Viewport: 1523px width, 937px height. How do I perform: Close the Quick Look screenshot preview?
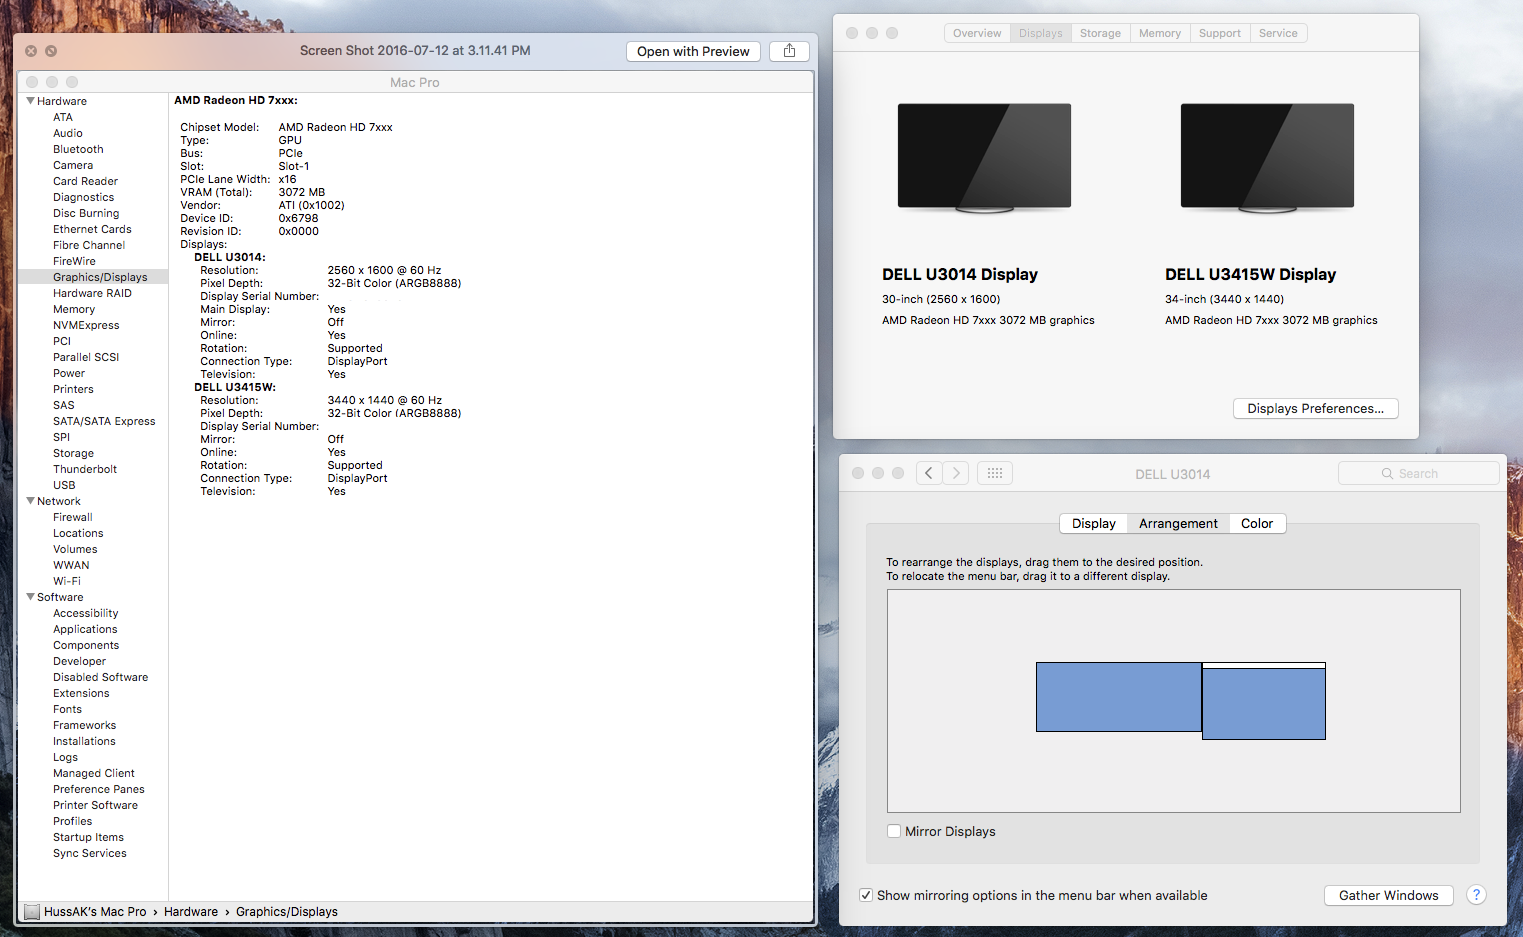[31, 51]
